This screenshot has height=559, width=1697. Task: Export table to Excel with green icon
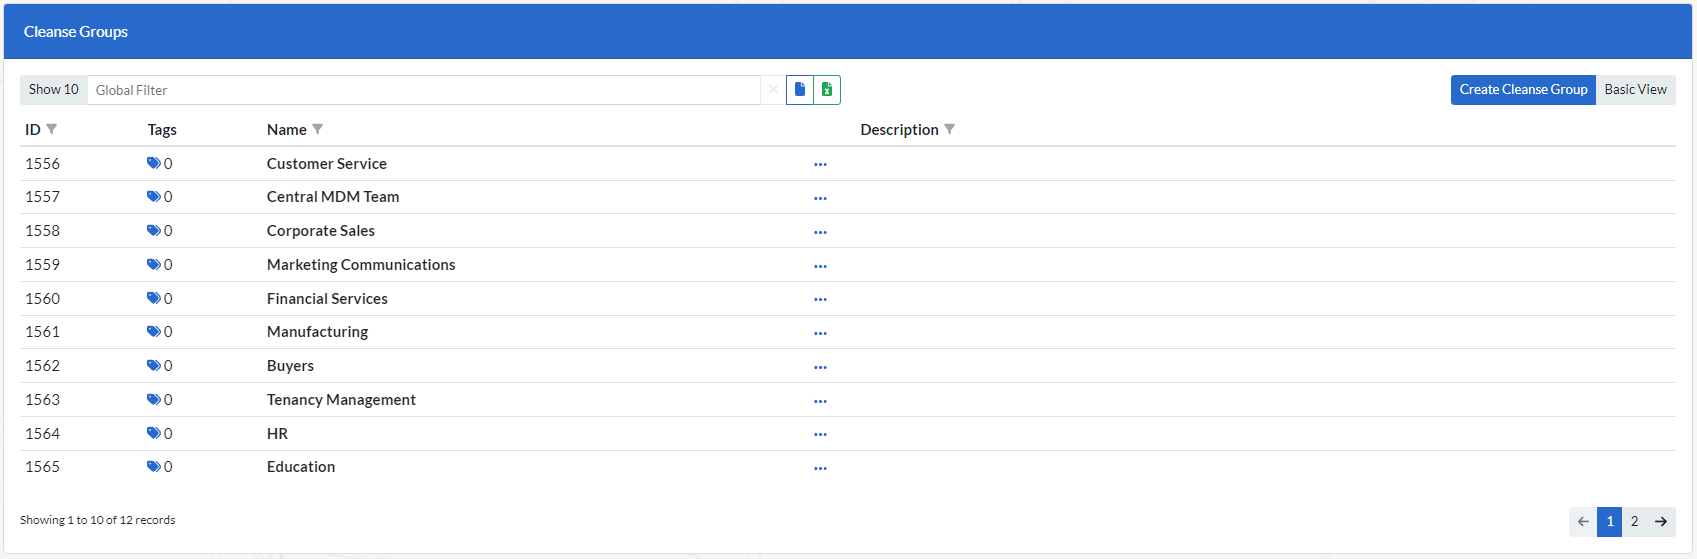coord(827,90)
